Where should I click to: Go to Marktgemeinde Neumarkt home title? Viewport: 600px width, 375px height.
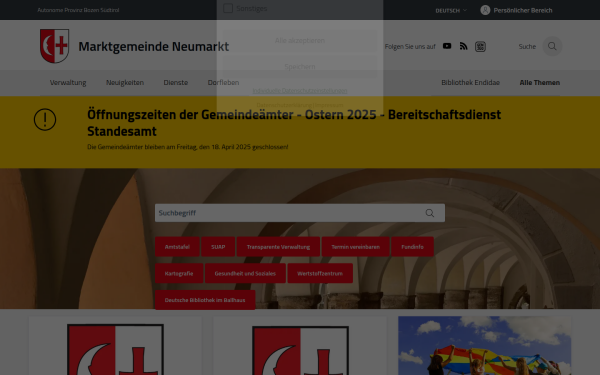[x=153, y=46]
